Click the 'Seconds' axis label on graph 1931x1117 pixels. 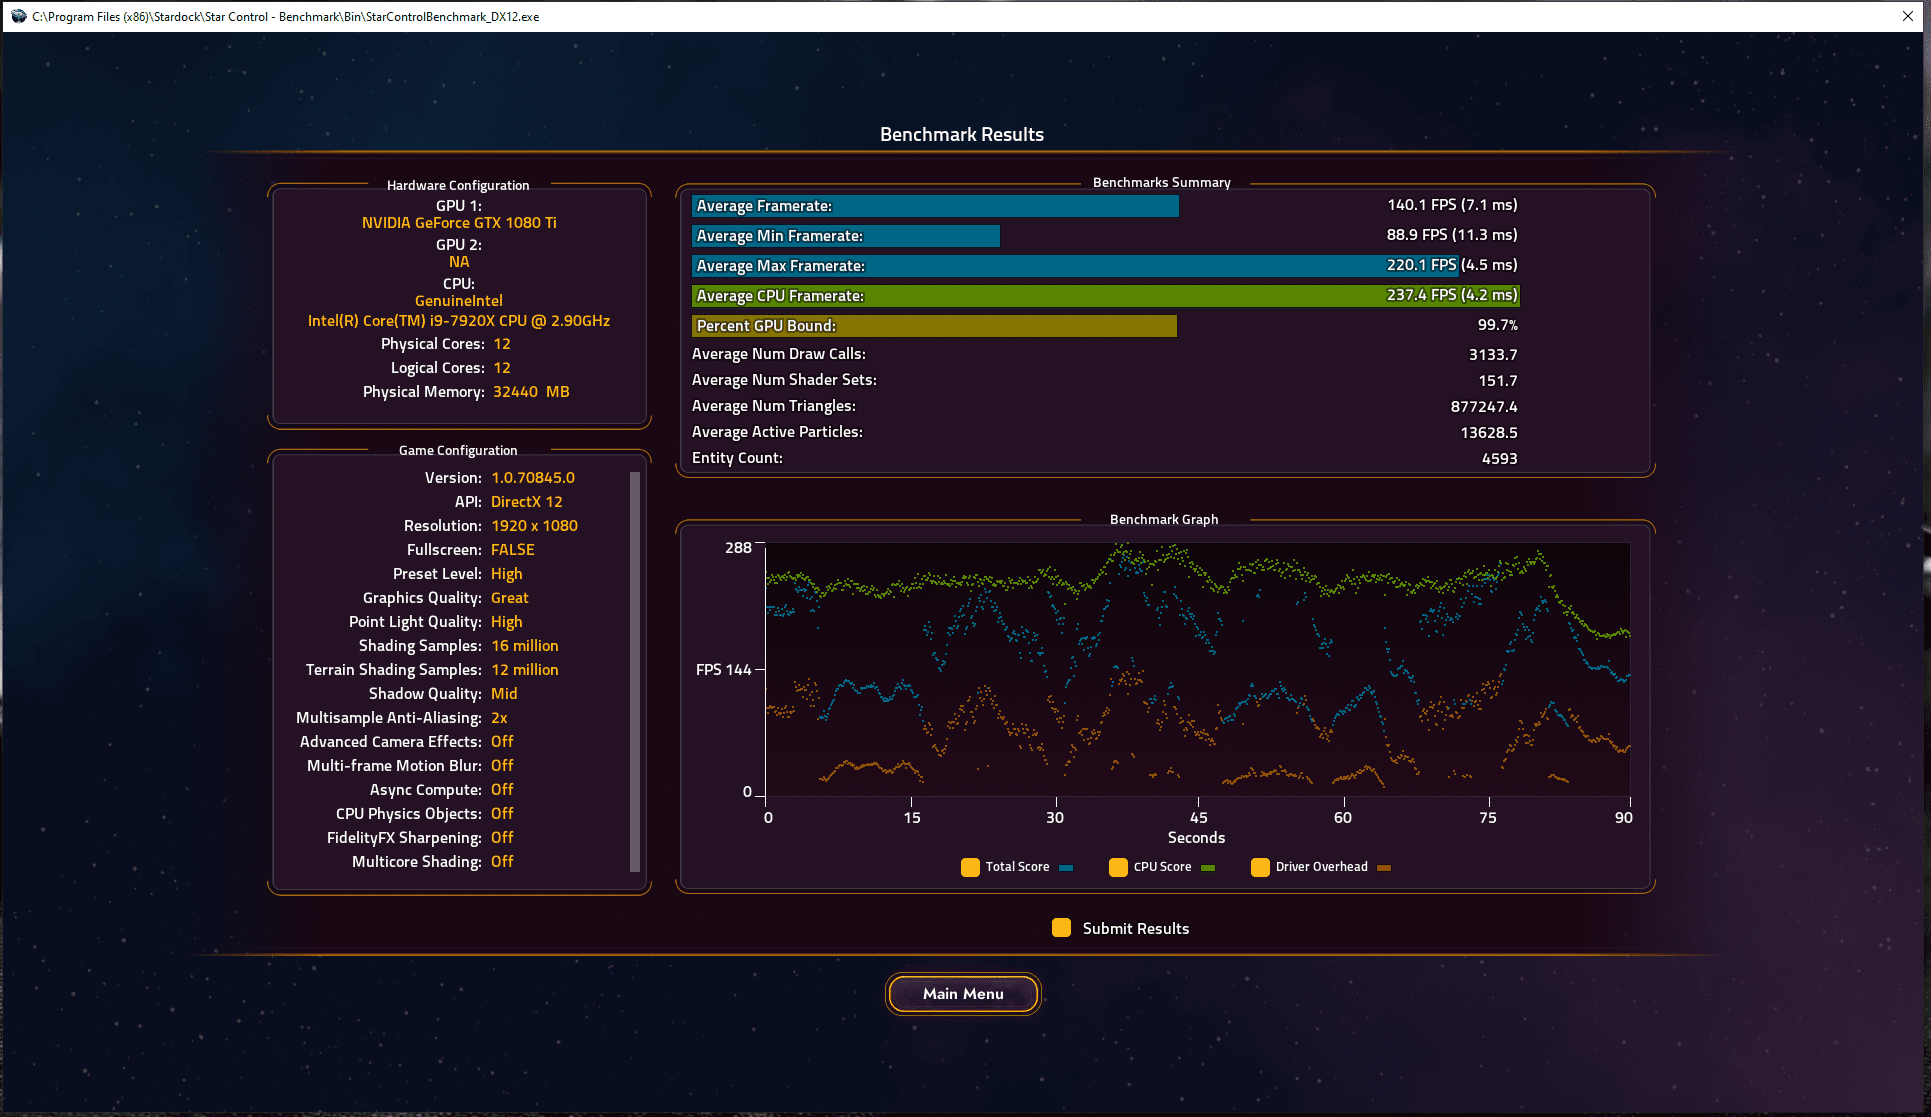(x=1196, y=838)
